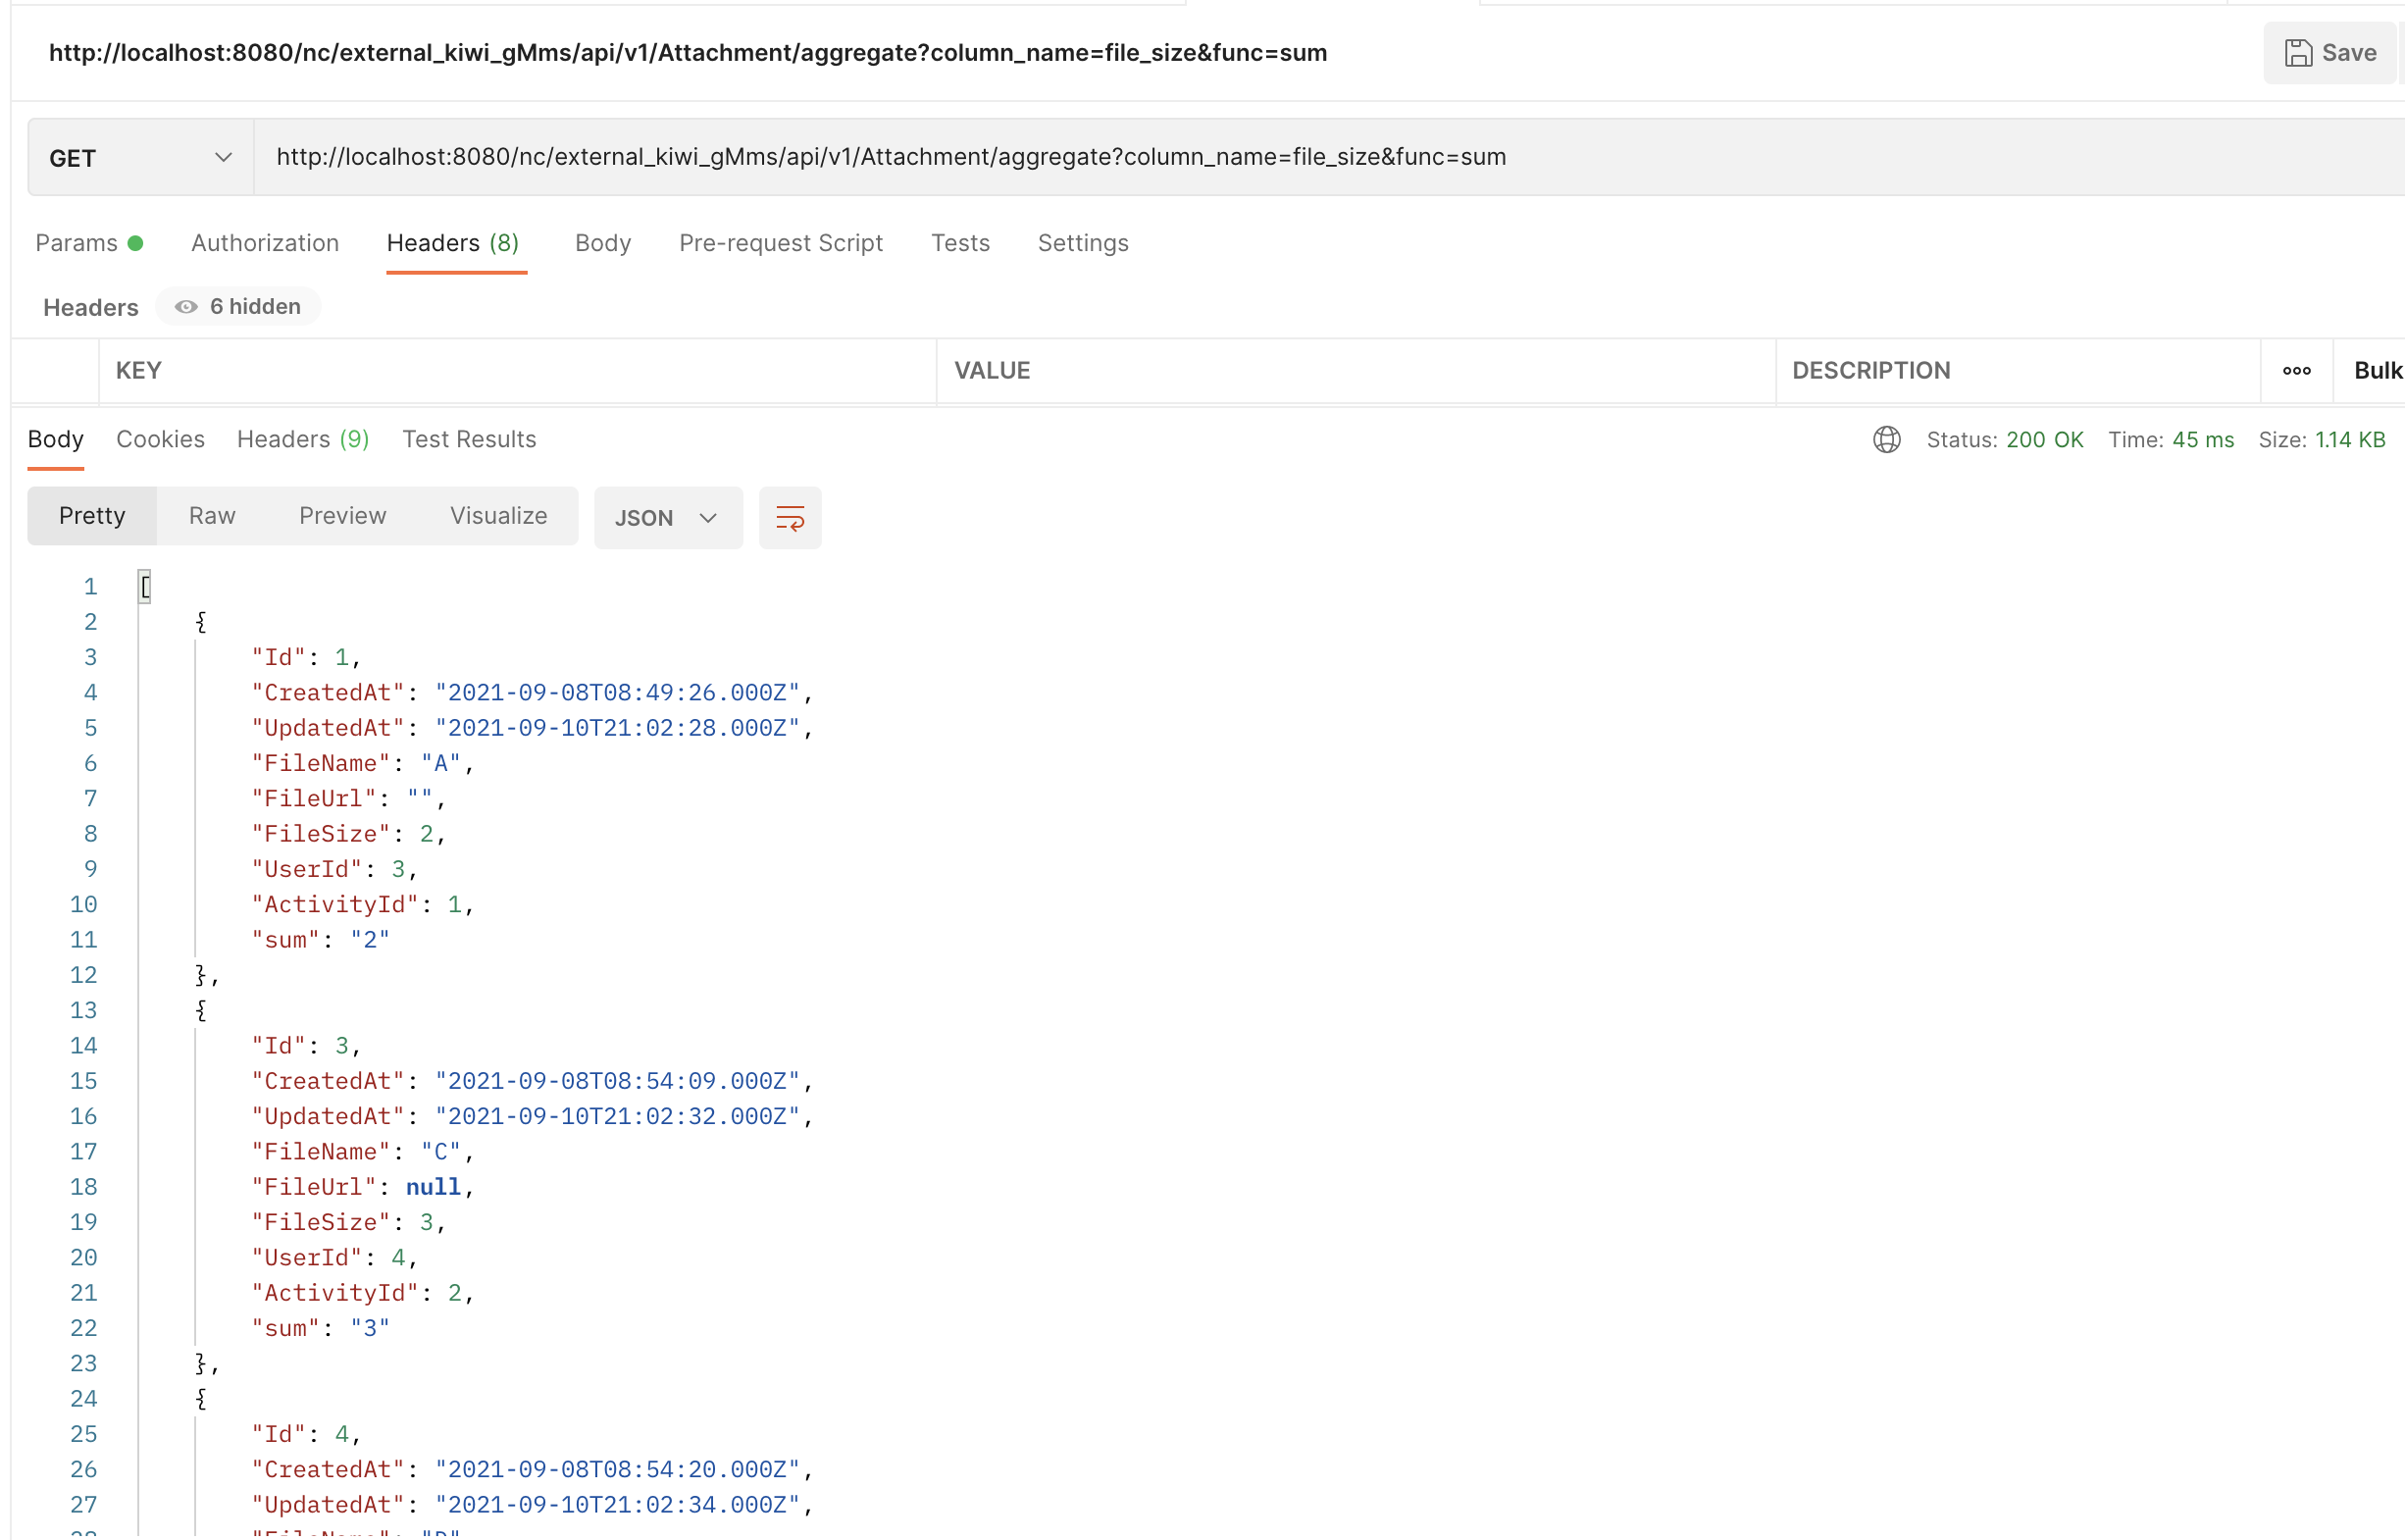
Task: Click Bulk edit link
Action: (x=2376, y=371)
